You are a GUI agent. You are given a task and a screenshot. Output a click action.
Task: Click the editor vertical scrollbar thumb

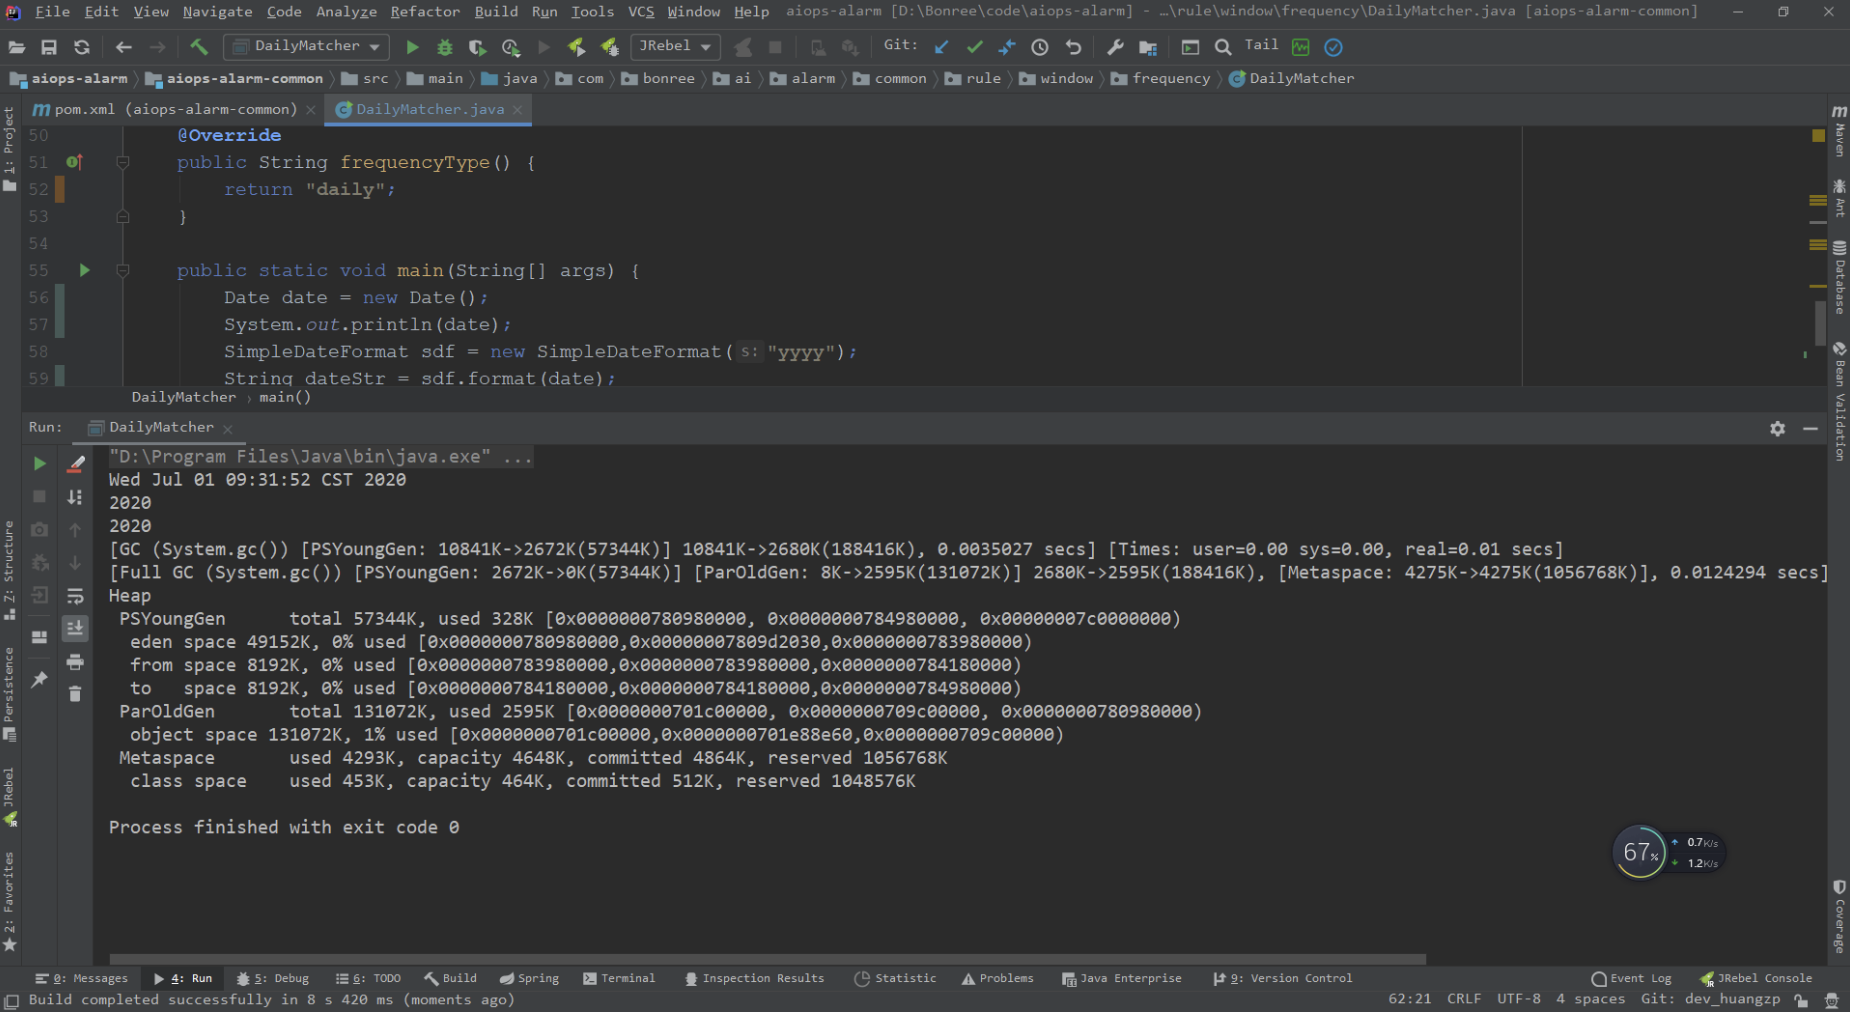1819,323
